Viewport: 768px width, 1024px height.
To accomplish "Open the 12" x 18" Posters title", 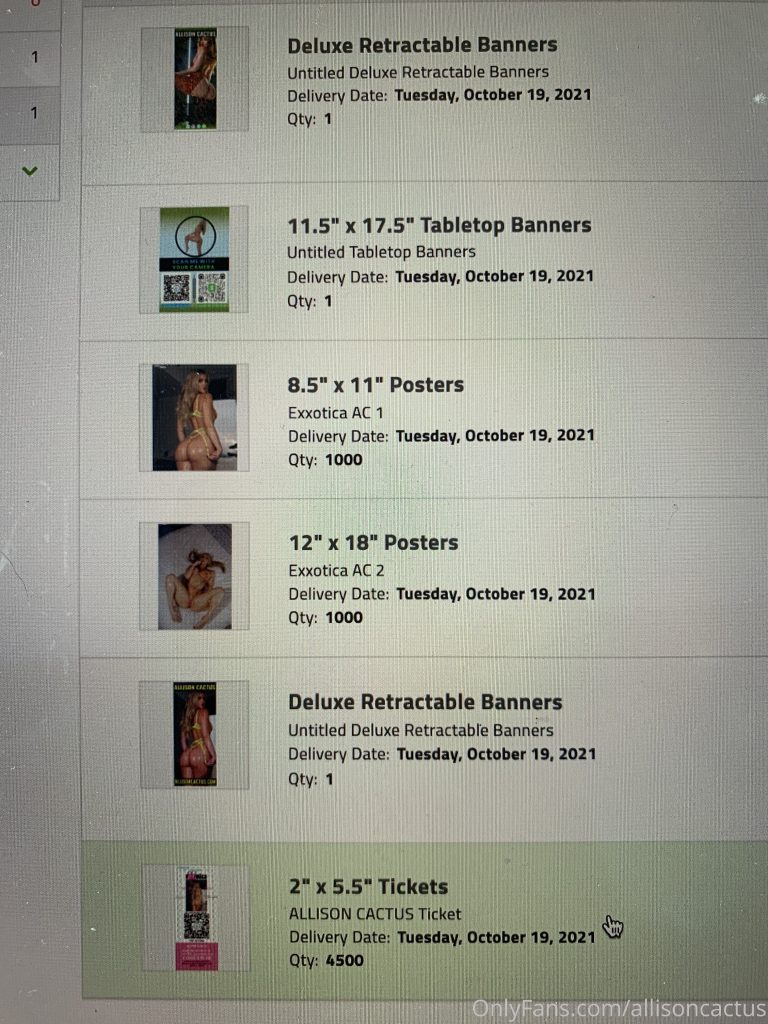I will 374,543.
